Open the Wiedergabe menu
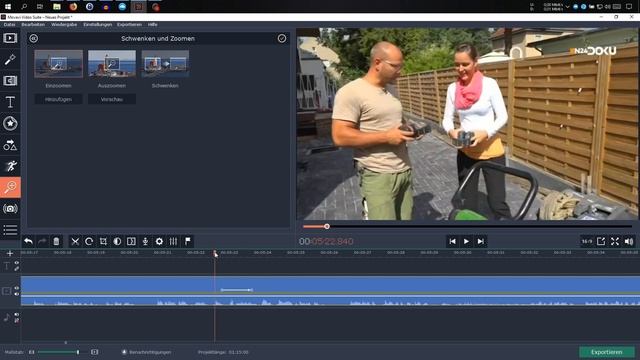Screen dimensions: 640x360 (64, 24)
